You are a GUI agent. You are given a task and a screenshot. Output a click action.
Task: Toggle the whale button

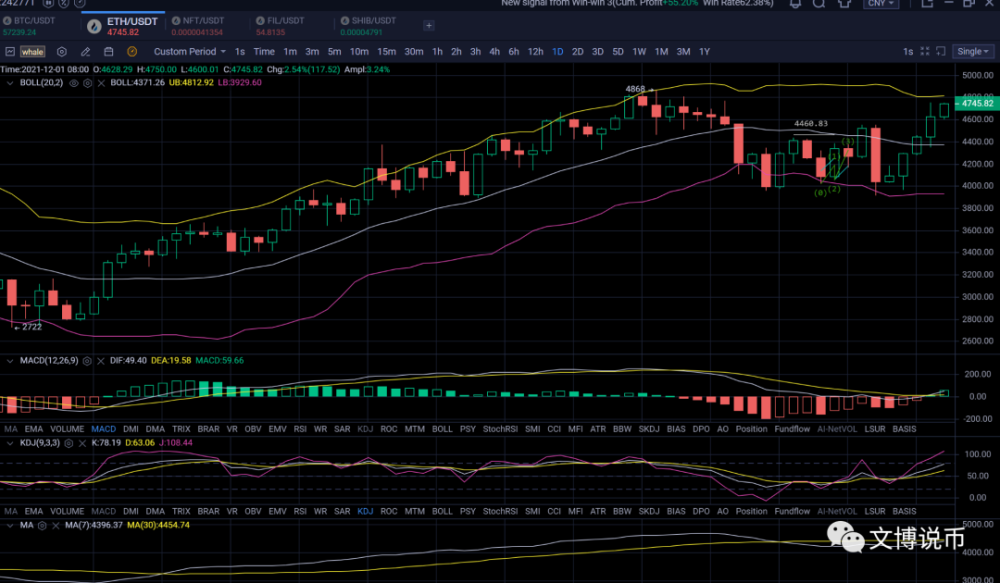33,52
